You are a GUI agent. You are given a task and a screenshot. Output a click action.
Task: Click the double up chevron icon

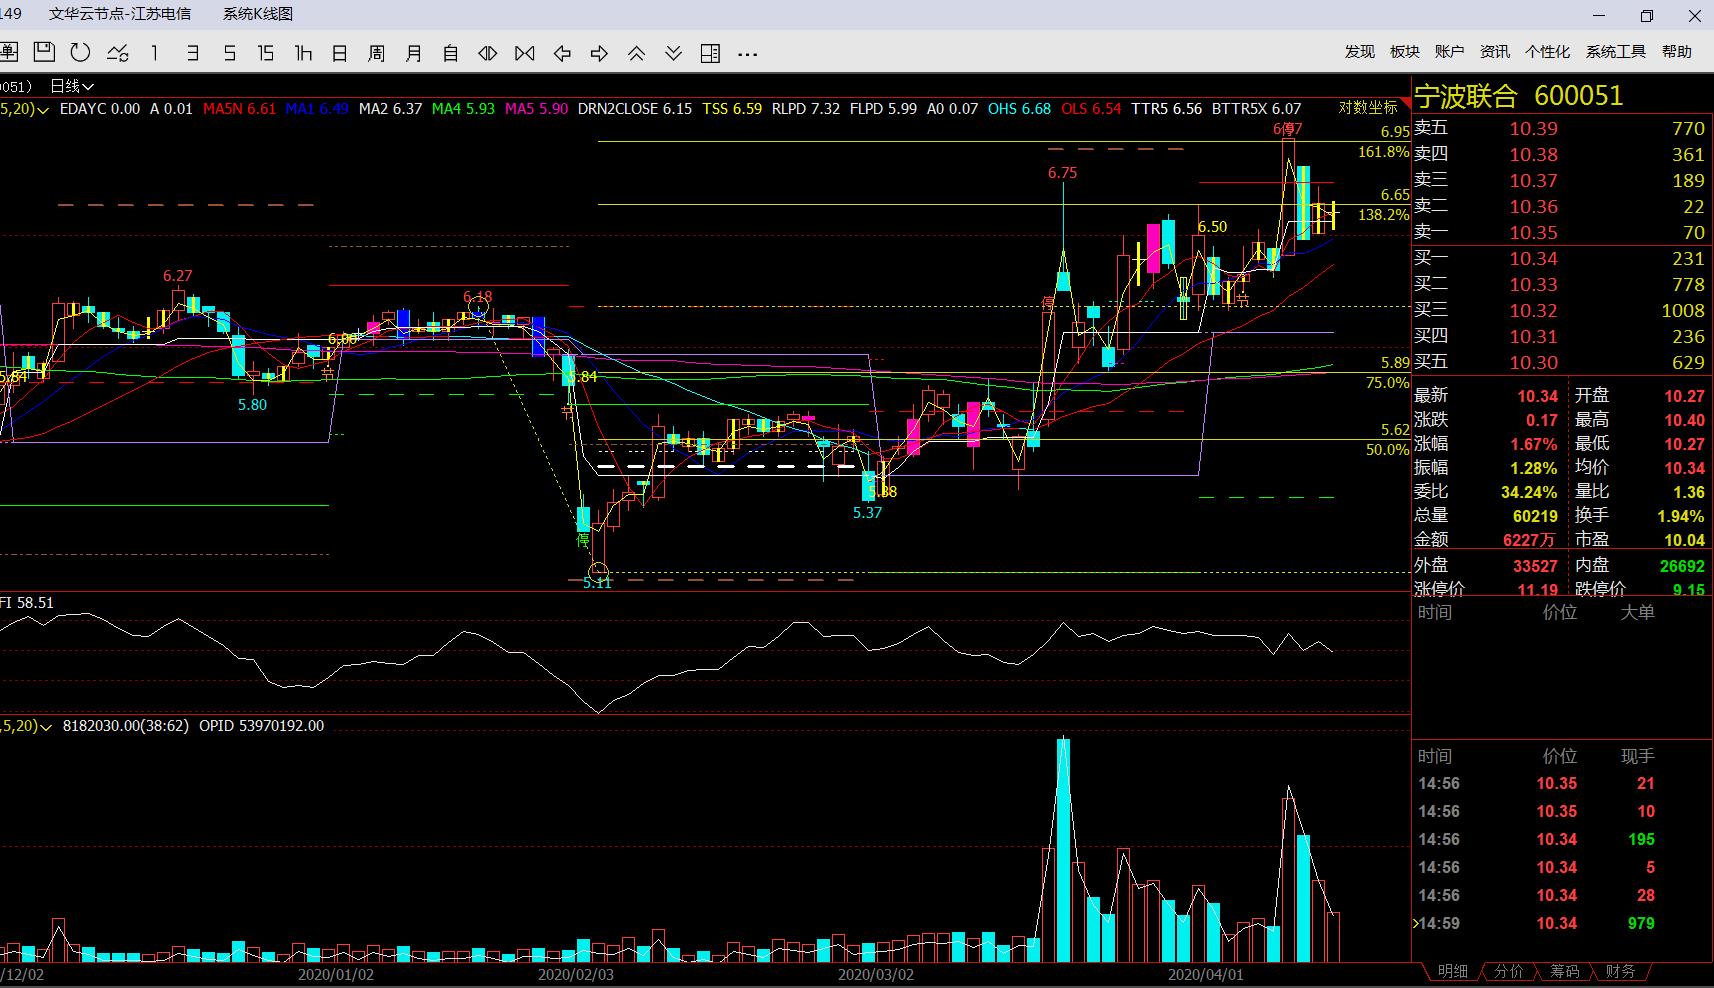[636, 53]
